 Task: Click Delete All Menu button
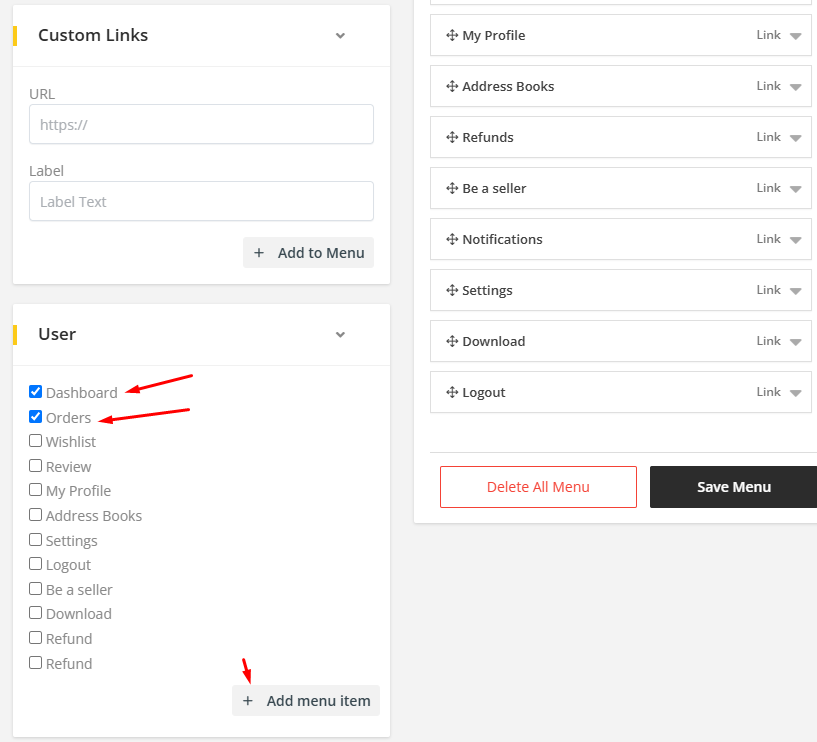(538, 487)
